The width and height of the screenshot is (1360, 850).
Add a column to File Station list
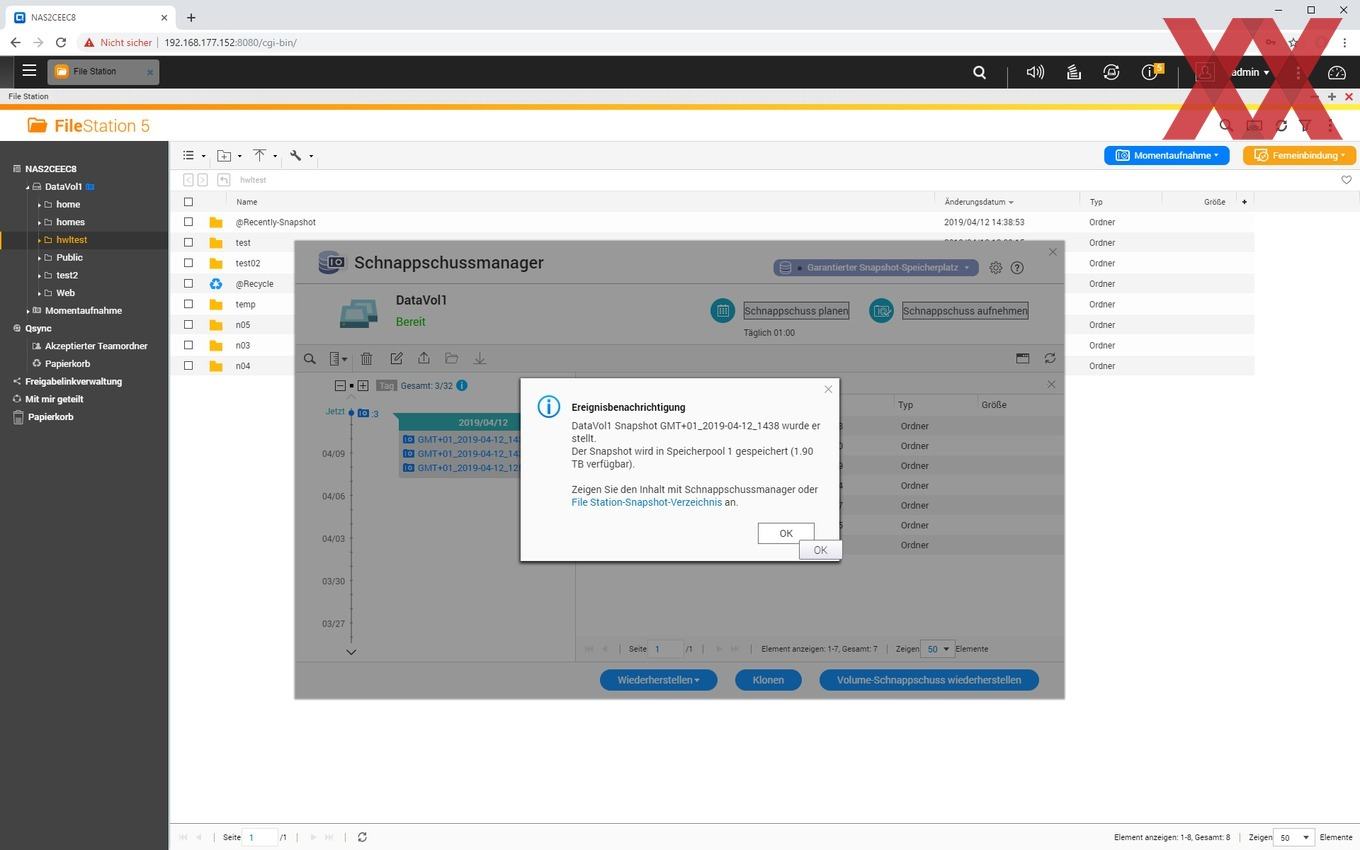coord(1244,202)
